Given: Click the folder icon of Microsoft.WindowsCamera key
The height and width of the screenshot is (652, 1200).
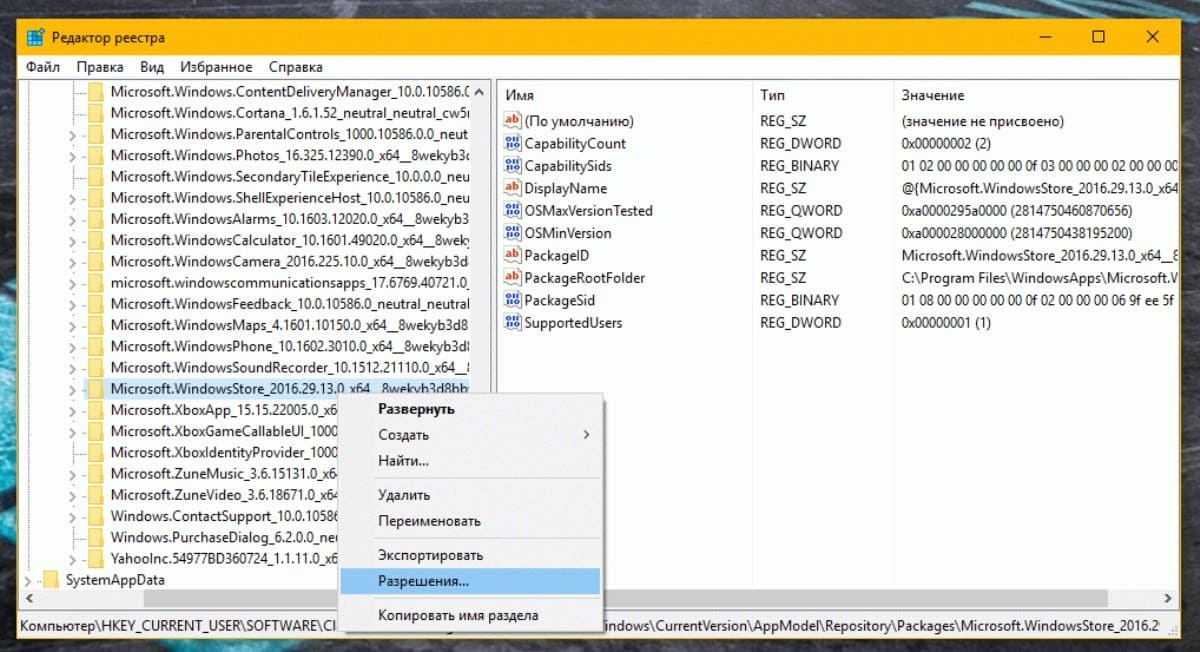Looking at the screenshot, I should [96, 261].
